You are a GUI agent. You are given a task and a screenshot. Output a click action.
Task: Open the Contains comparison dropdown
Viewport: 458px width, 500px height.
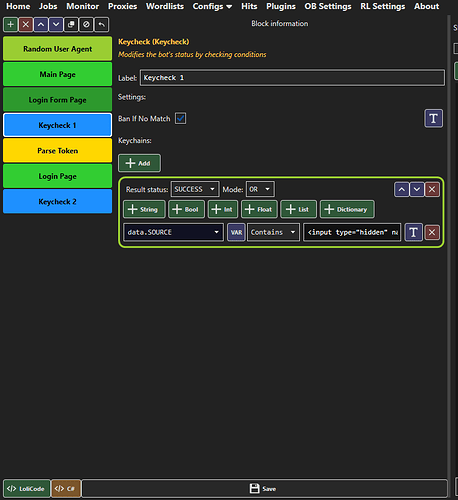pyautogui.click(x=273, y=232)
